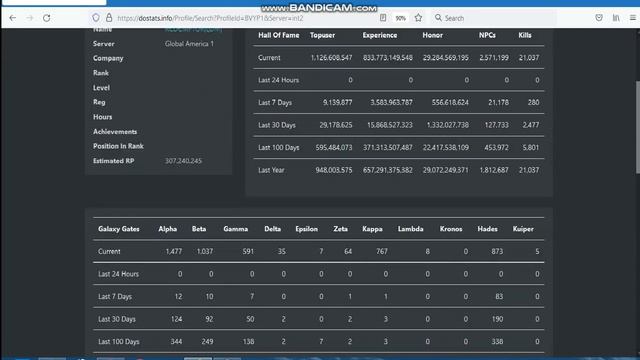The height and width of the screenshot is (360, 640).
Task: Click the page vertical scrollbar thumb
Action: pos(638,127)
